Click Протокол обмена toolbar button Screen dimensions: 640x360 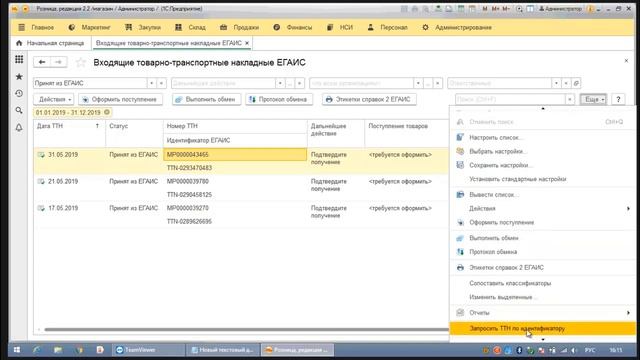pyautogui.click(x=279, y=99)
